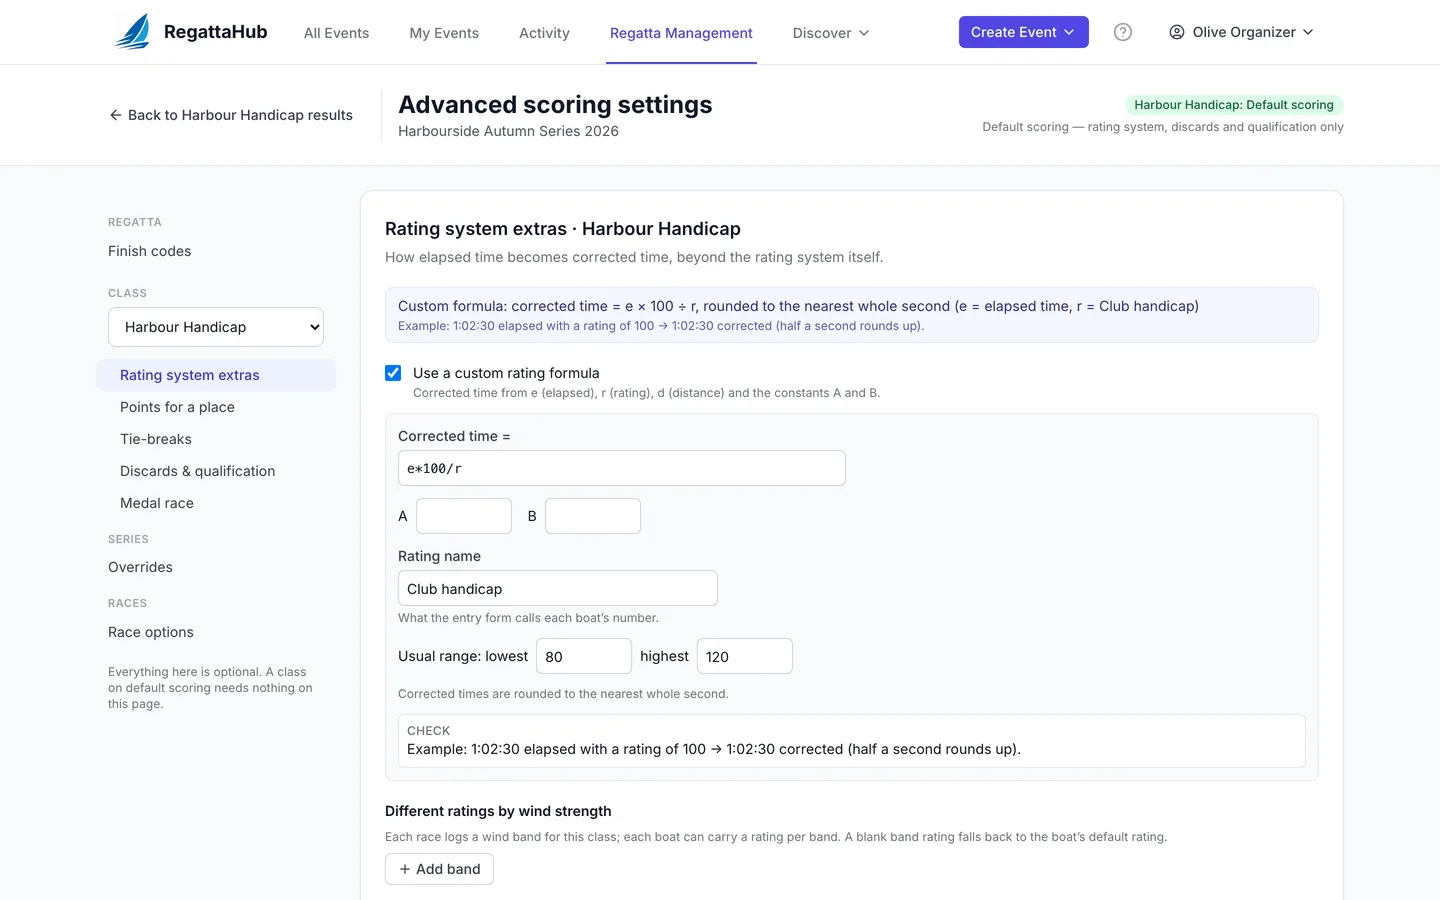Uncheck Use a custom rating formula
Viewport: 1440px width, 900px height.
point(393,373)
